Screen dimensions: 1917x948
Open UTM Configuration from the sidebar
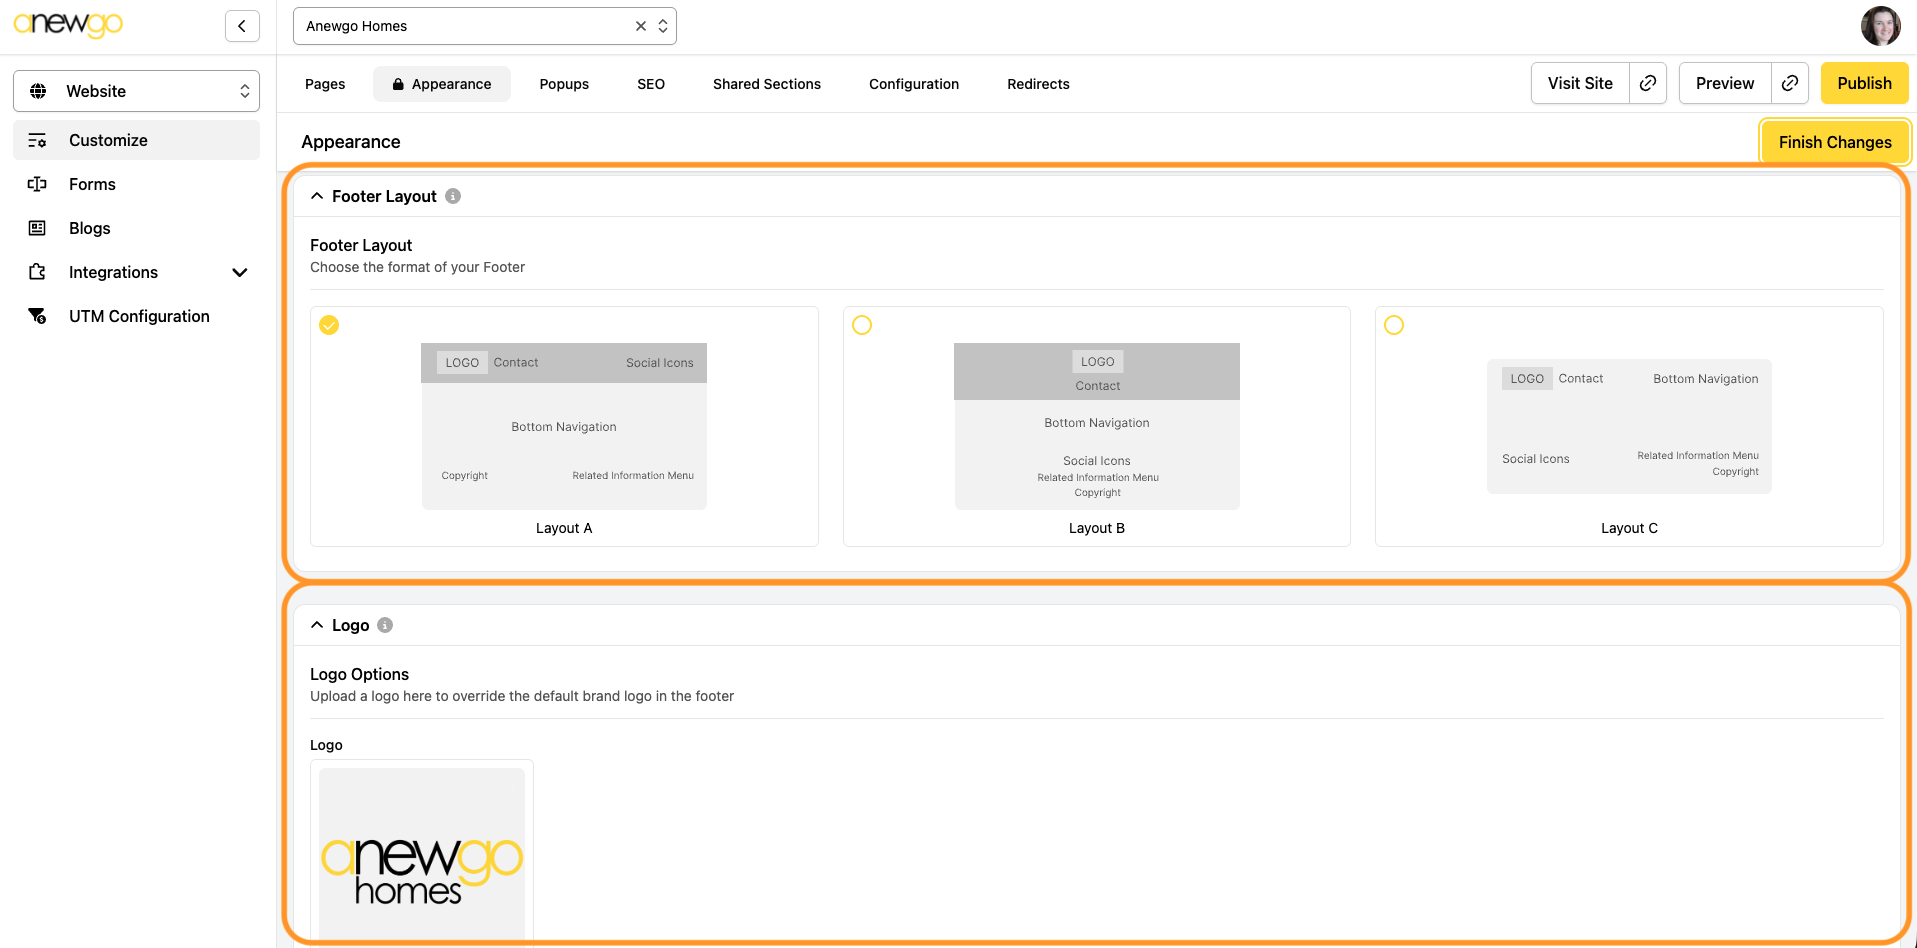pyautogui.click(x=139, y=316)
